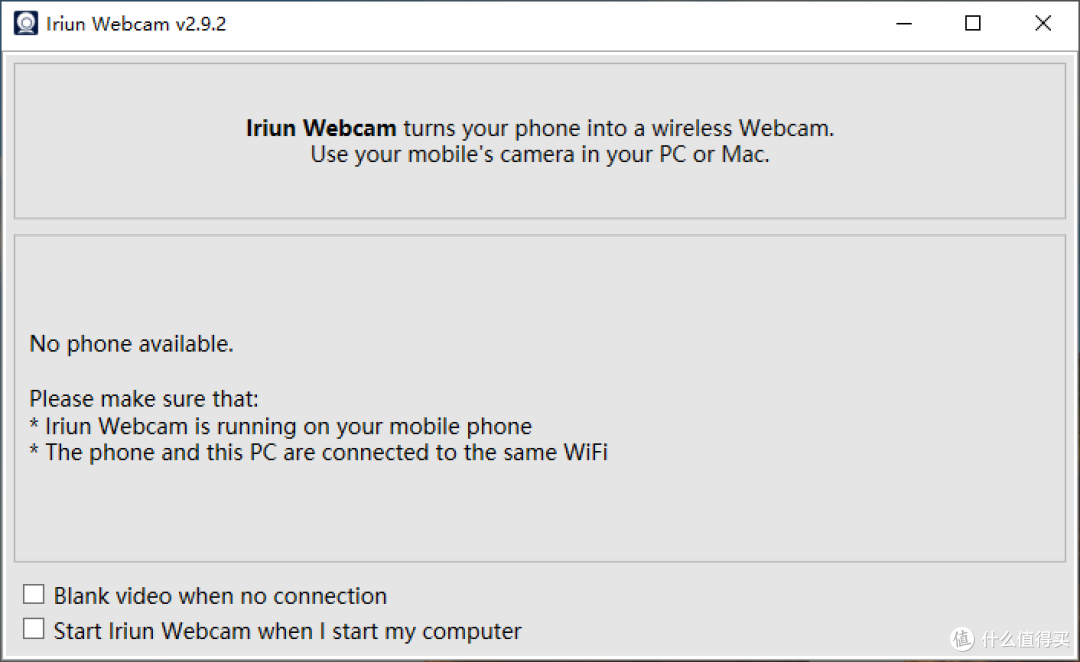Screen dimensions: 1080x662
Task: Click 'connected to the same WiFi' instruction line
Action: (x=319, y=453)
